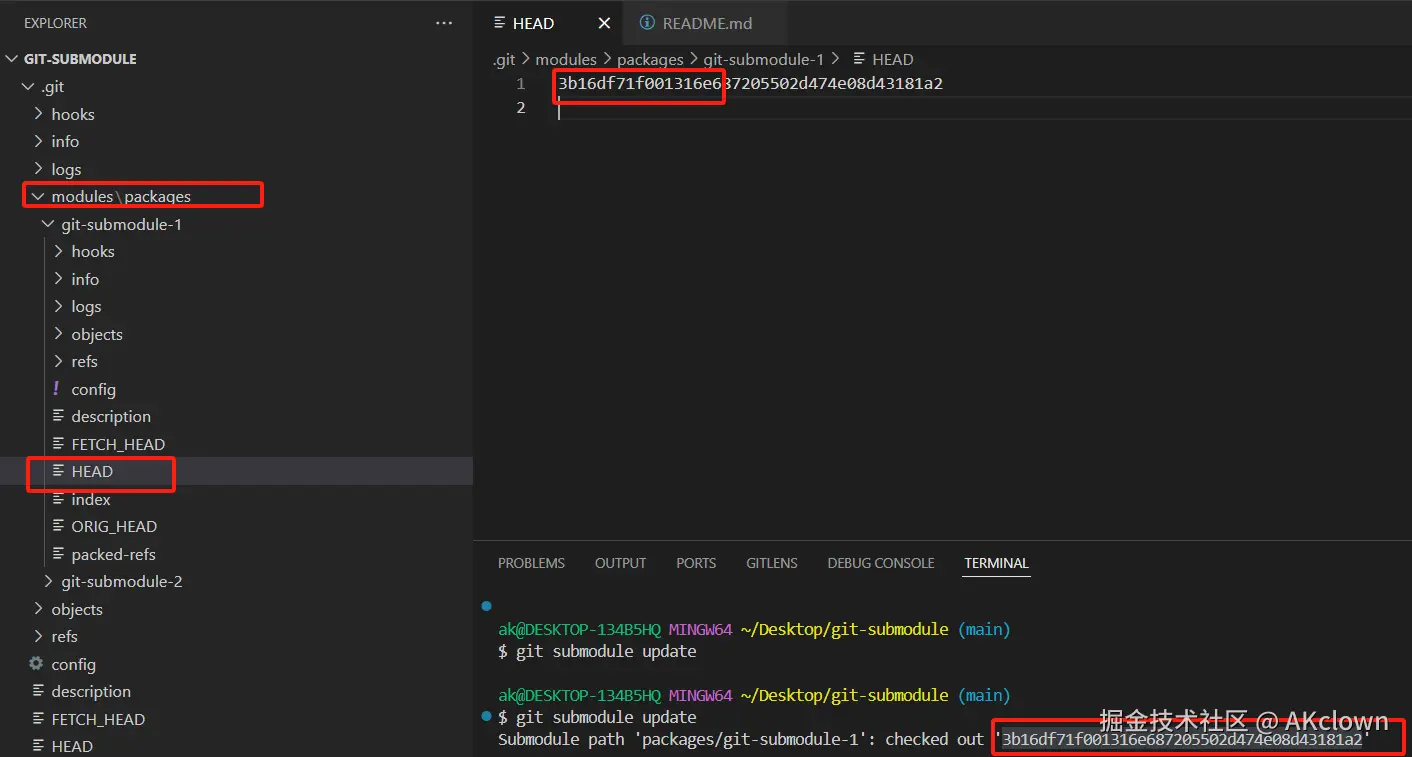Click the info icon on README.md tab
Image resolution: width=1412 pixels, height=757 pixels.
647,23
